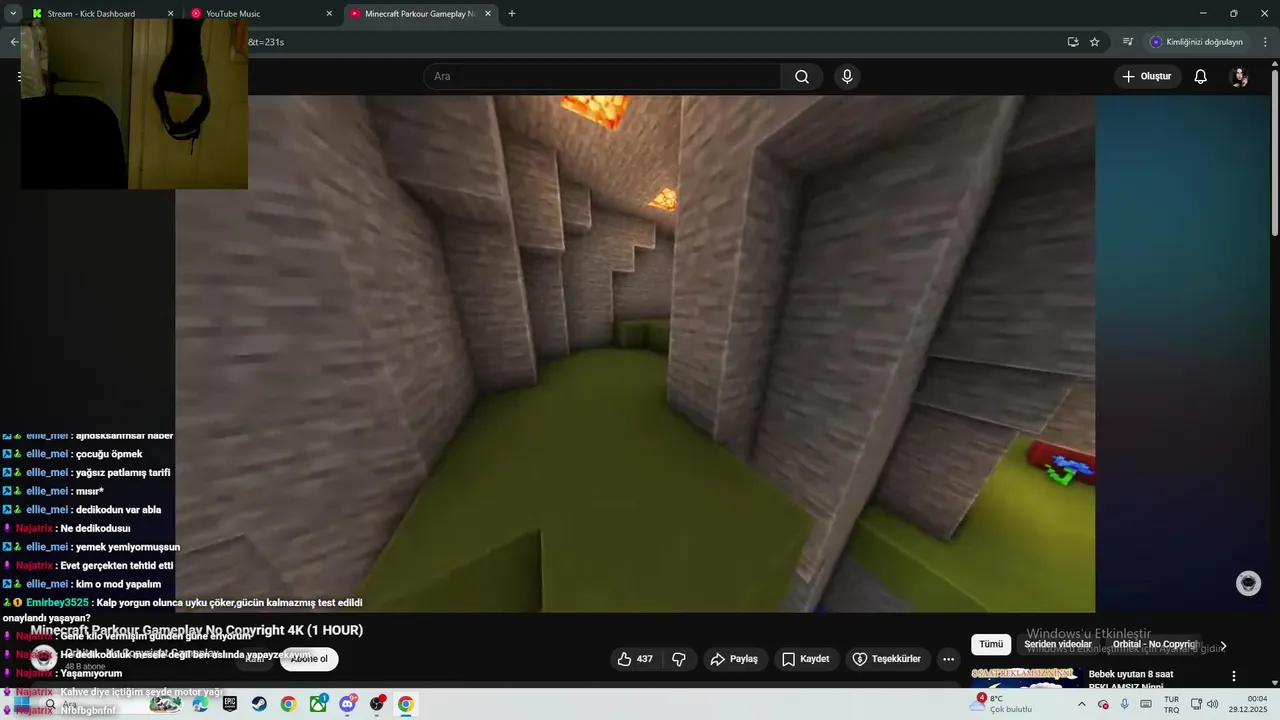Open Bebek uyutan 8 saat video thumbnail
The height and width of the screenshot is (720, 1280).
coord(1025,679)
